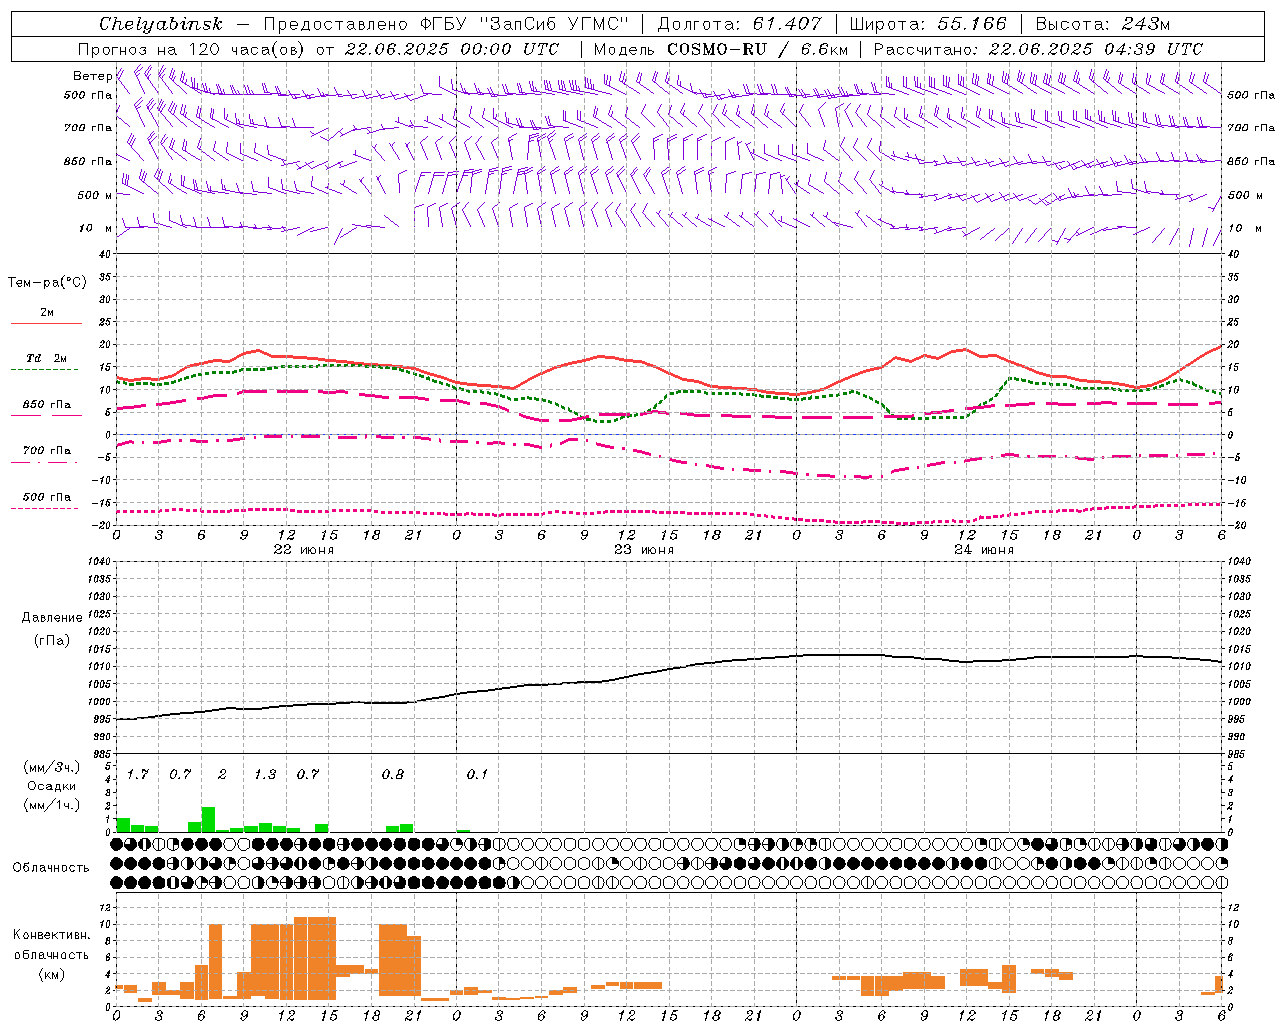The height and width of the screenshot is (1024, 1280).
Task: Click the Высота: 243м value
Action: click(1103, 24)
